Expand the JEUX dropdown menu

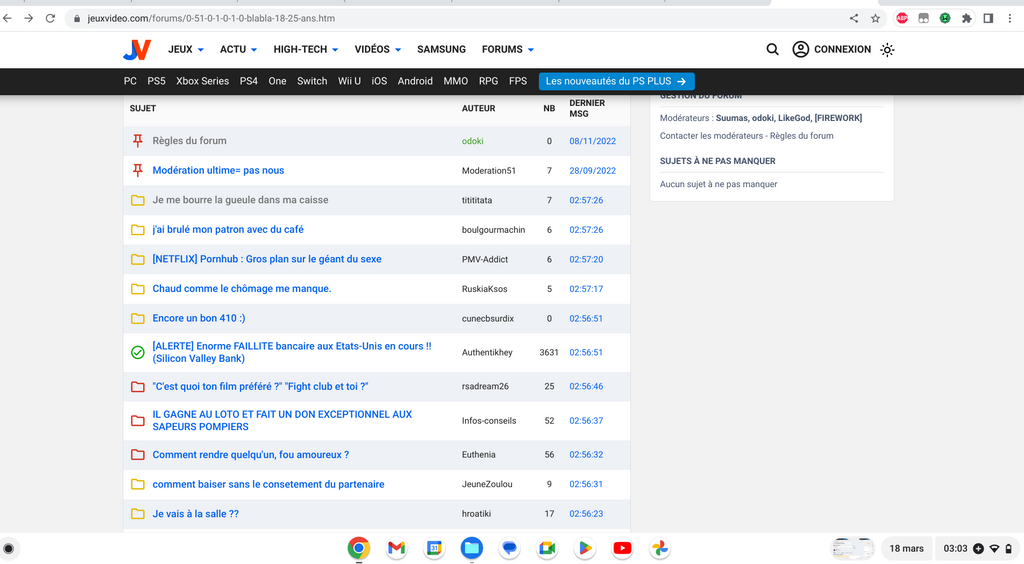186,49
